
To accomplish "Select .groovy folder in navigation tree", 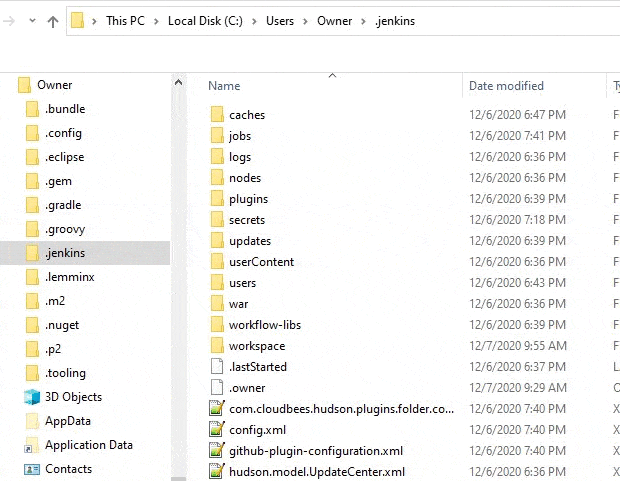I will click(x=65, y=229).
